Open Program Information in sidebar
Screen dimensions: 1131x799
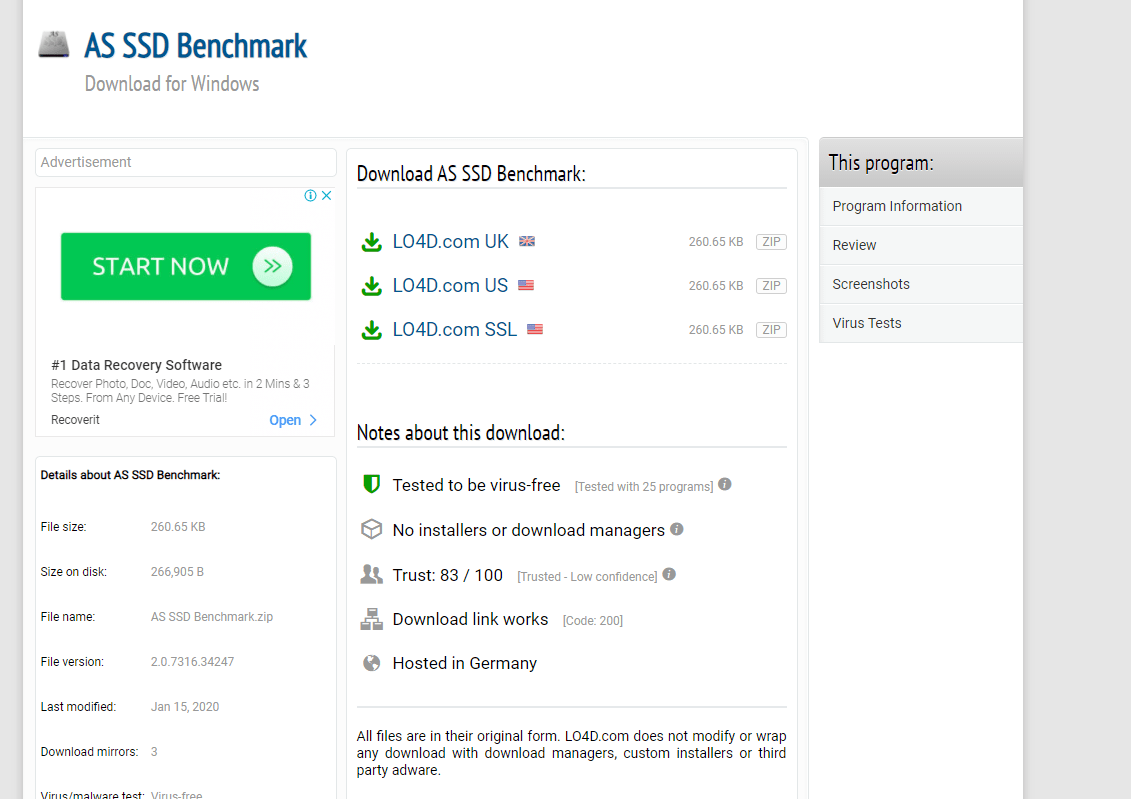tap(921, 206)
